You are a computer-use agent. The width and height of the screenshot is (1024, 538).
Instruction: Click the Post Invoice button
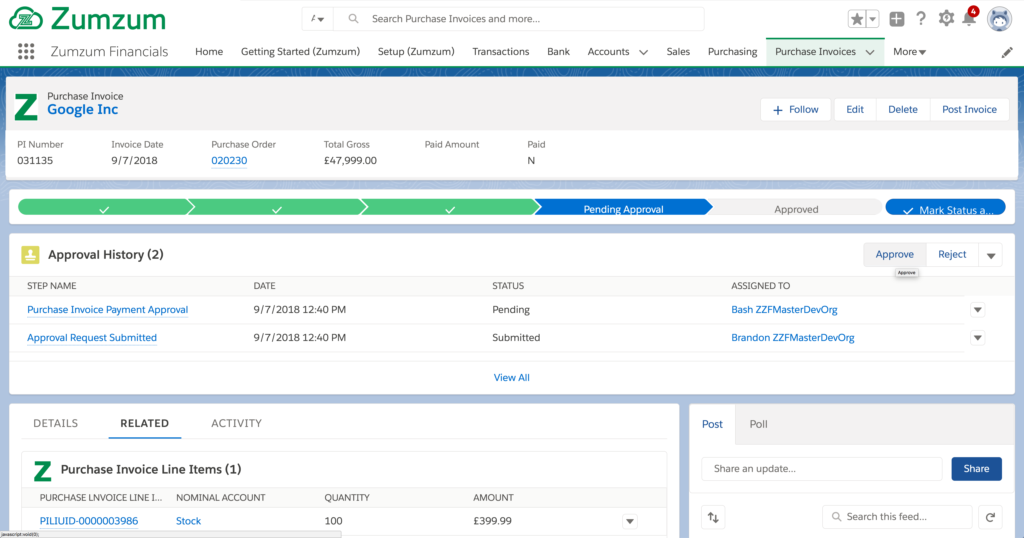pyautogui.click(x=969, y=110)
